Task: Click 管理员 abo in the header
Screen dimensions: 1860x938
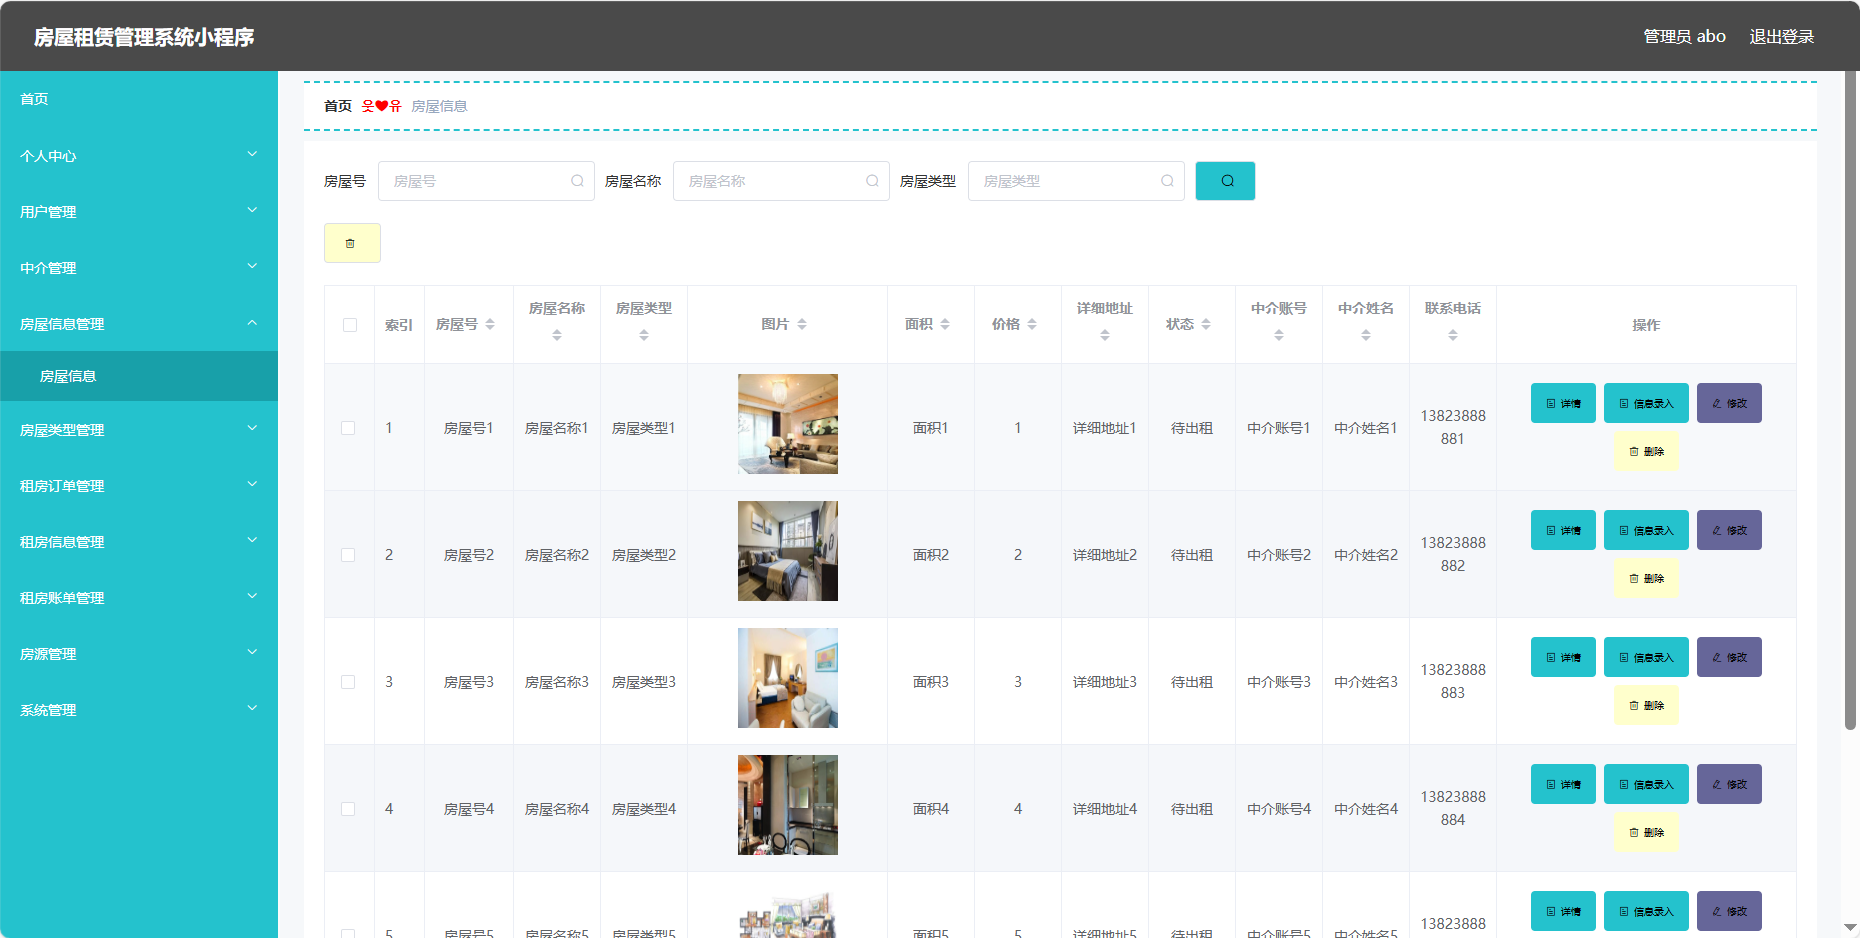Action: [1684, 36]
